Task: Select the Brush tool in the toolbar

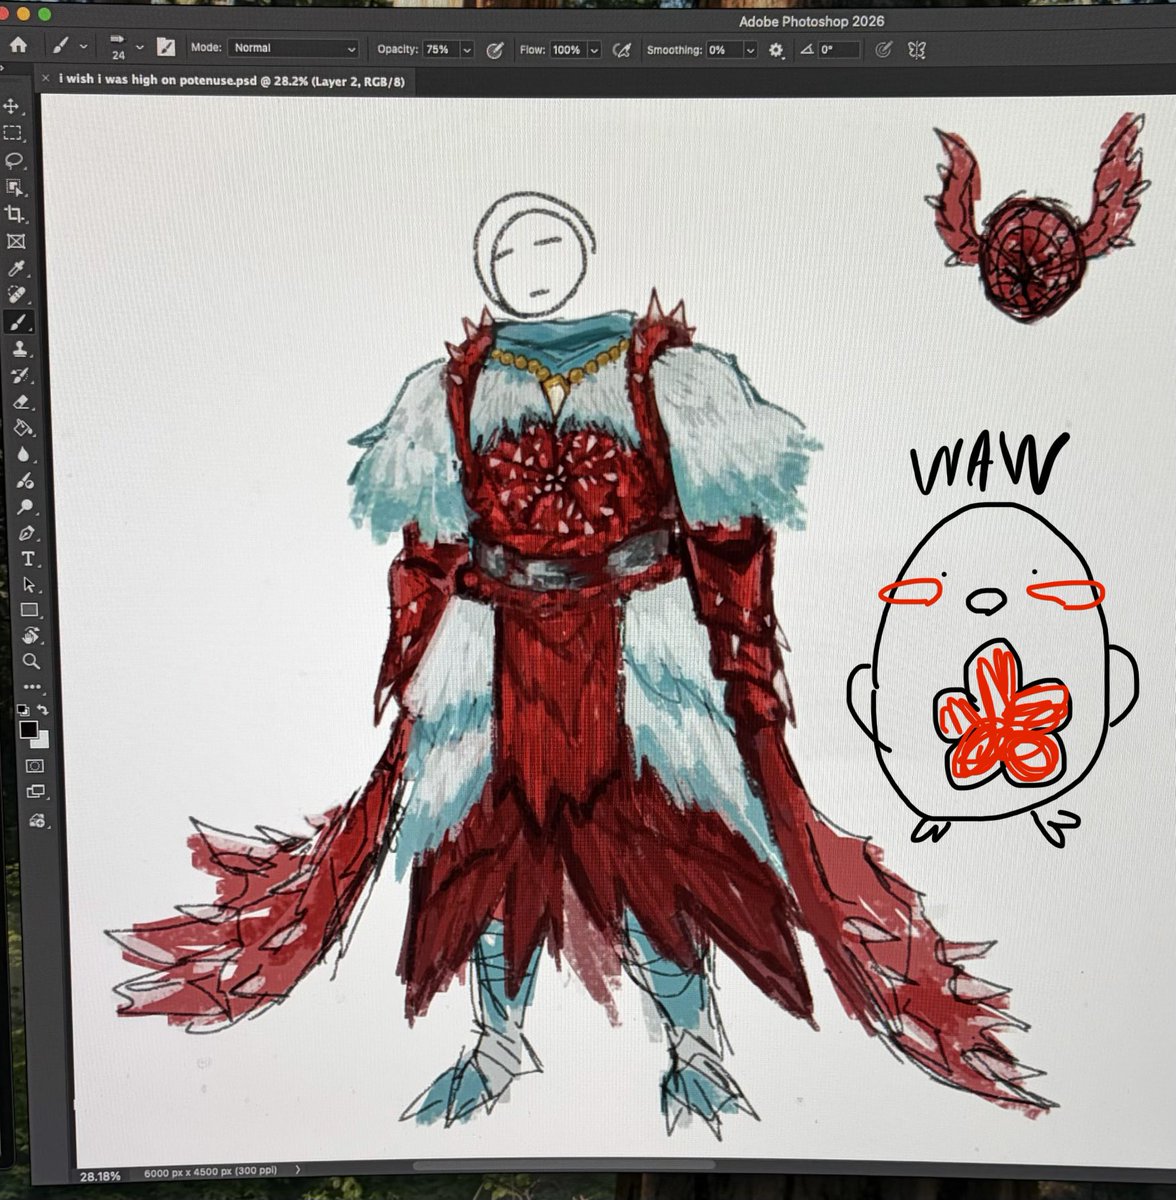Action: point(18,322)
